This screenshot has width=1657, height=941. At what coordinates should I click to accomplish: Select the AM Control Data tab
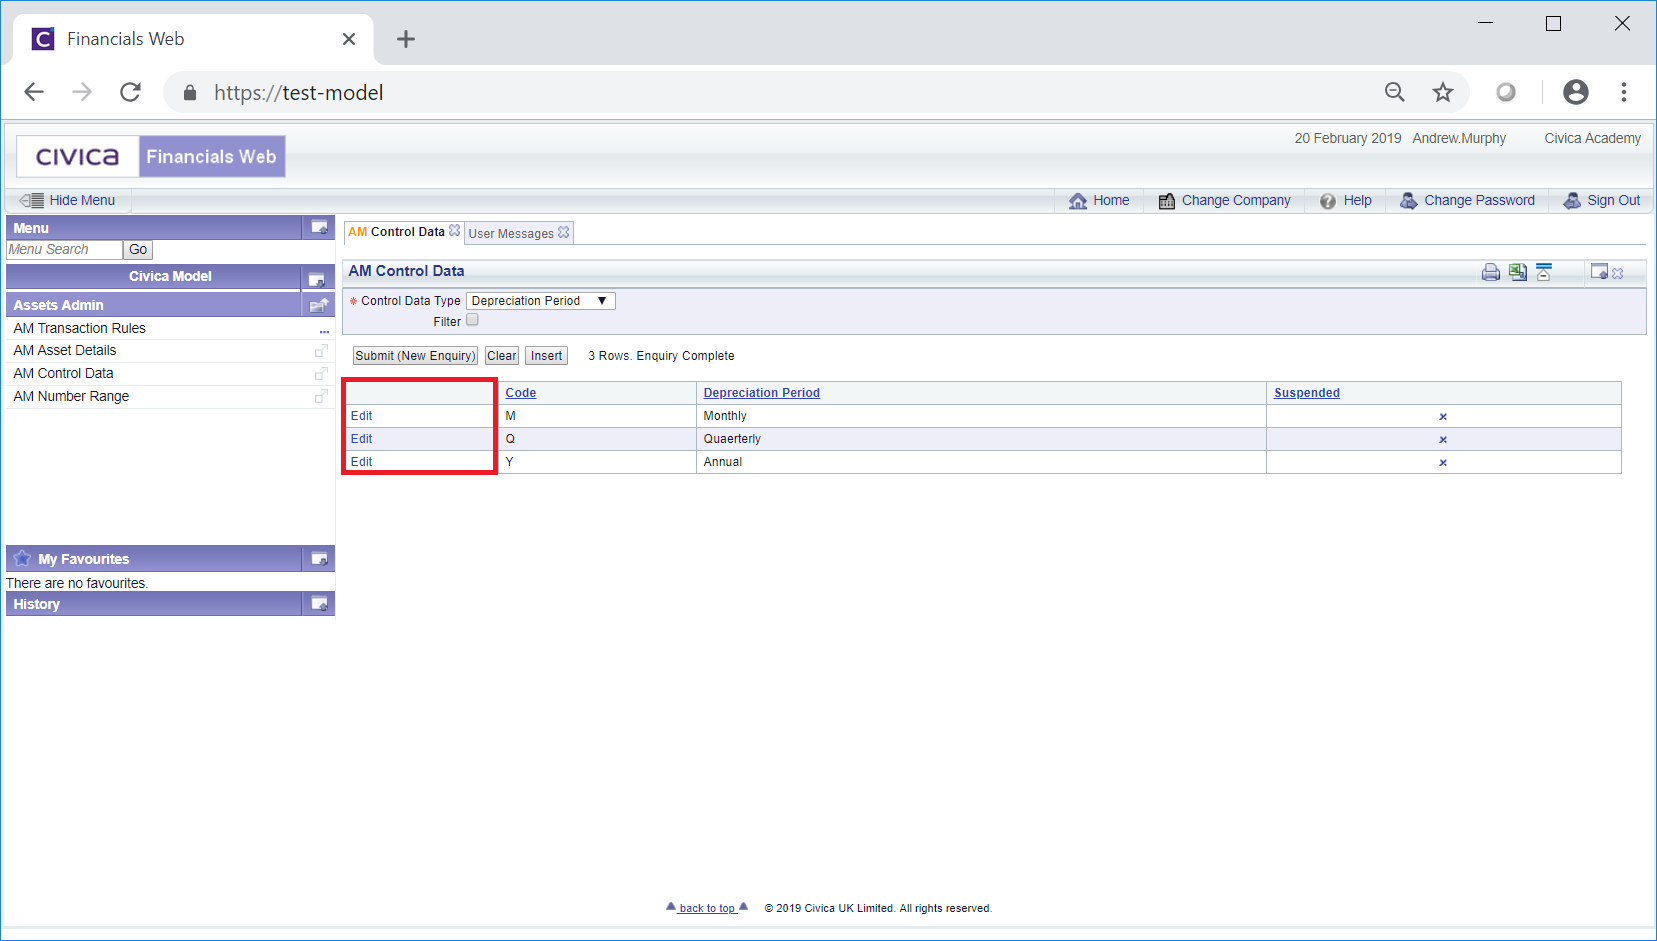[396, 232]
